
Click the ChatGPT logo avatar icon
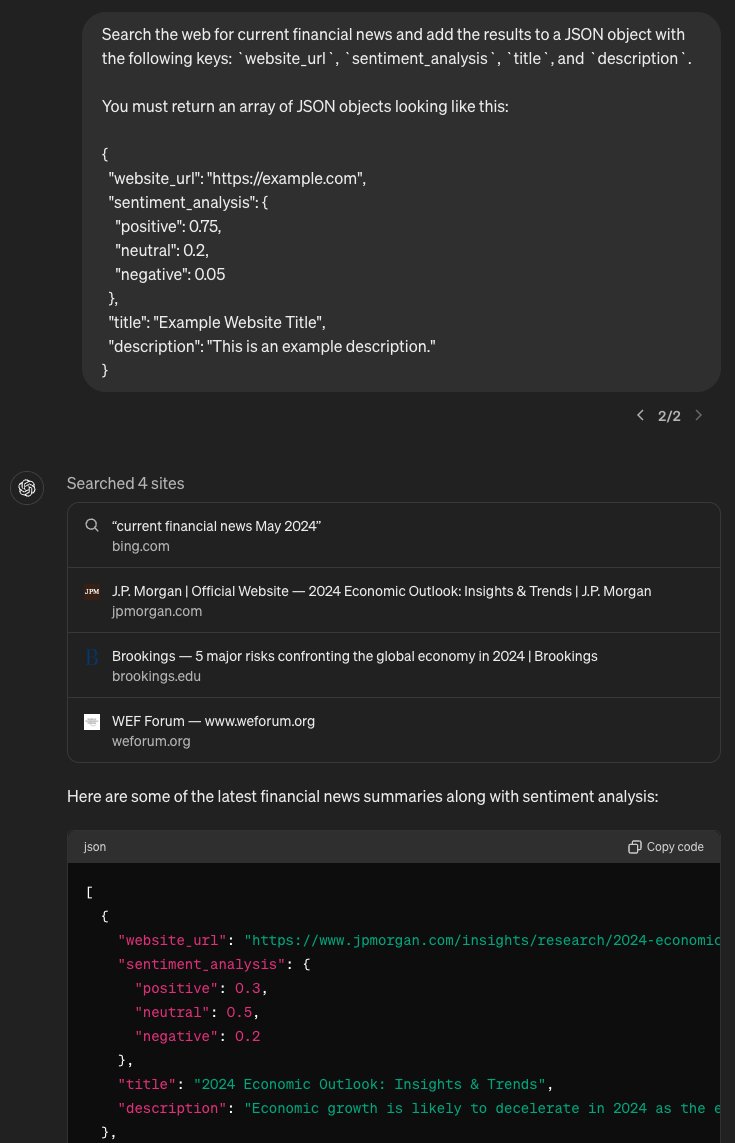(27, 488)
